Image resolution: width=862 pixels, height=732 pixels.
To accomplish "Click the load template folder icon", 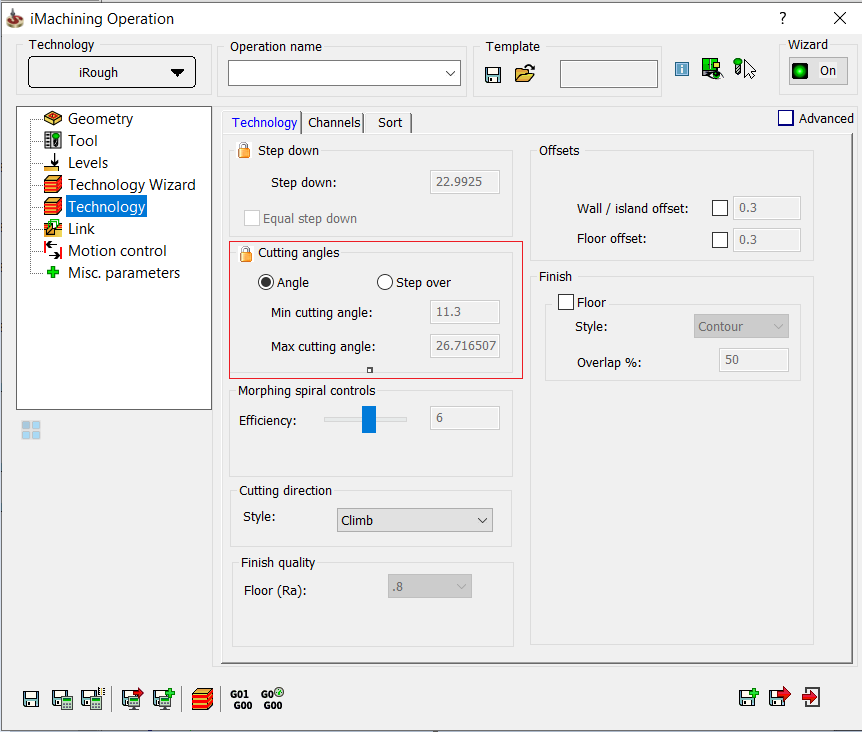I will click(525, 74).
